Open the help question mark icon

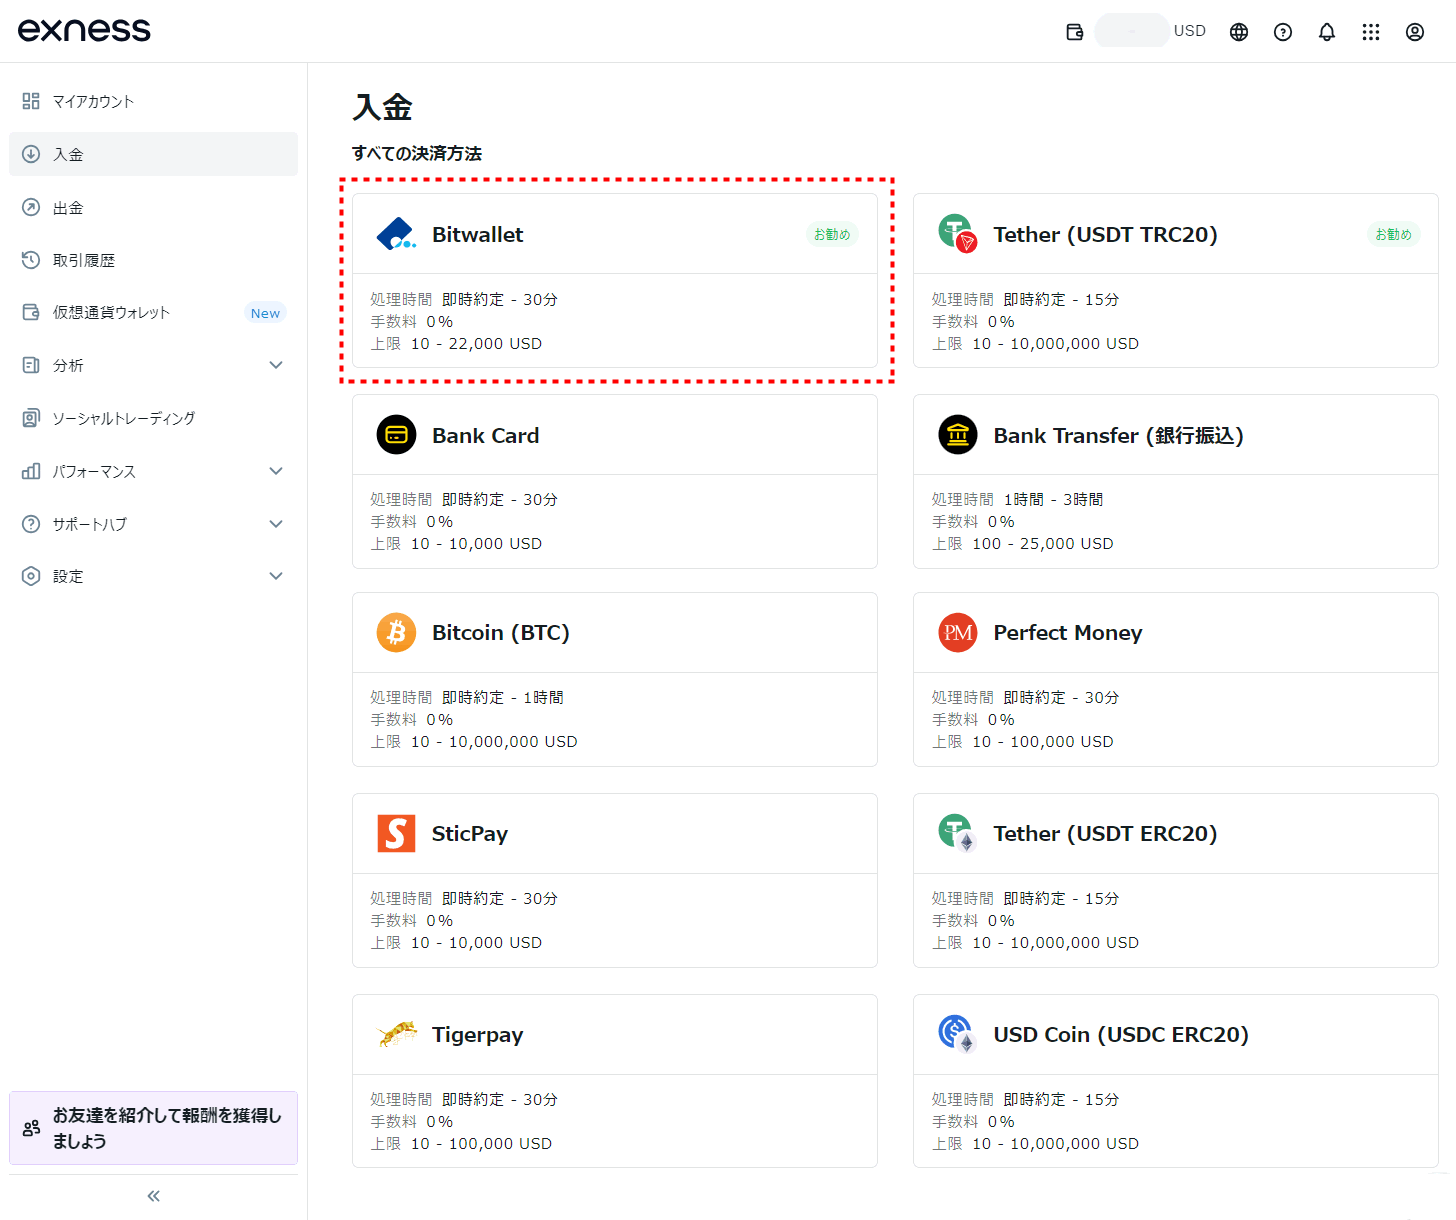1283,32
